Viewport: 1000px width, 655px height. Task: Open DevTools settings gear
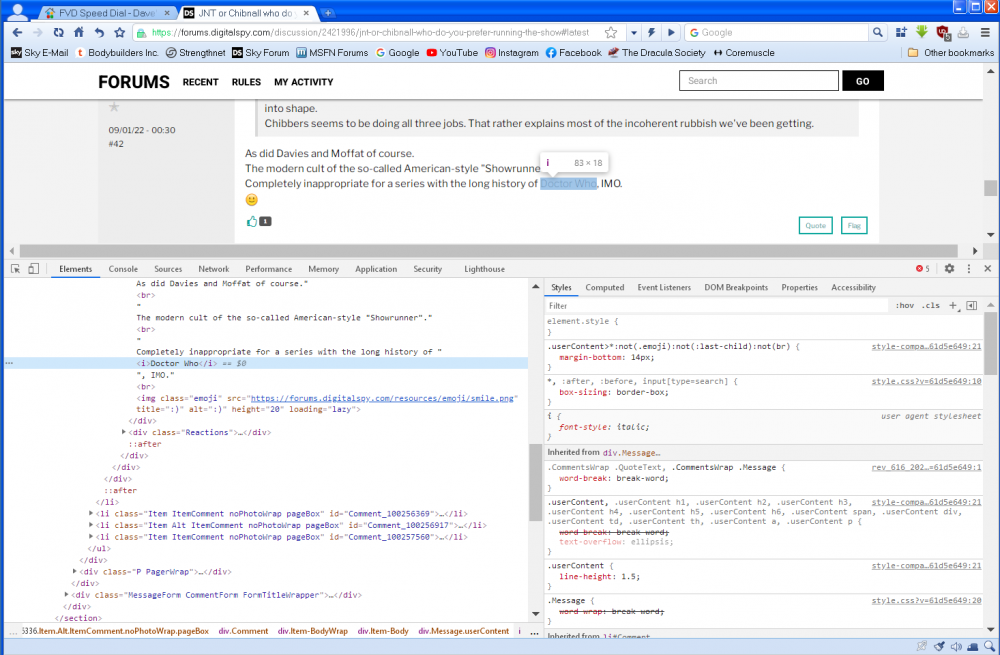click(x=949, y=269)
